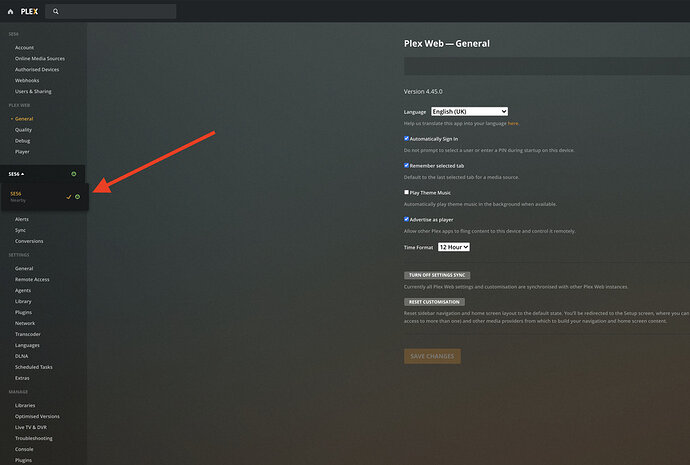Toggle Advertise as player checkbox
This screenshot has width=690, height=465.
[406, 219]
